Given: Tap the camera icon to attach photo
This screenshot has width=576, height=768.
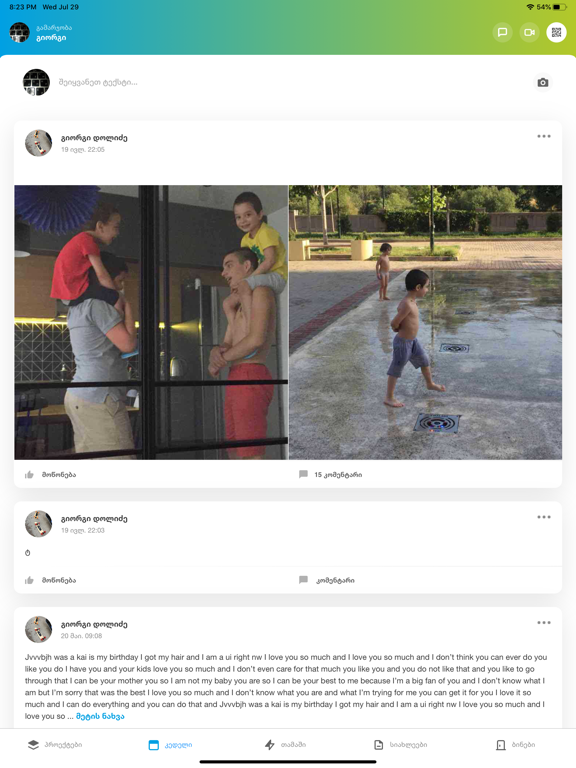Looking at the screenshot, I should (x=543, y=82).
